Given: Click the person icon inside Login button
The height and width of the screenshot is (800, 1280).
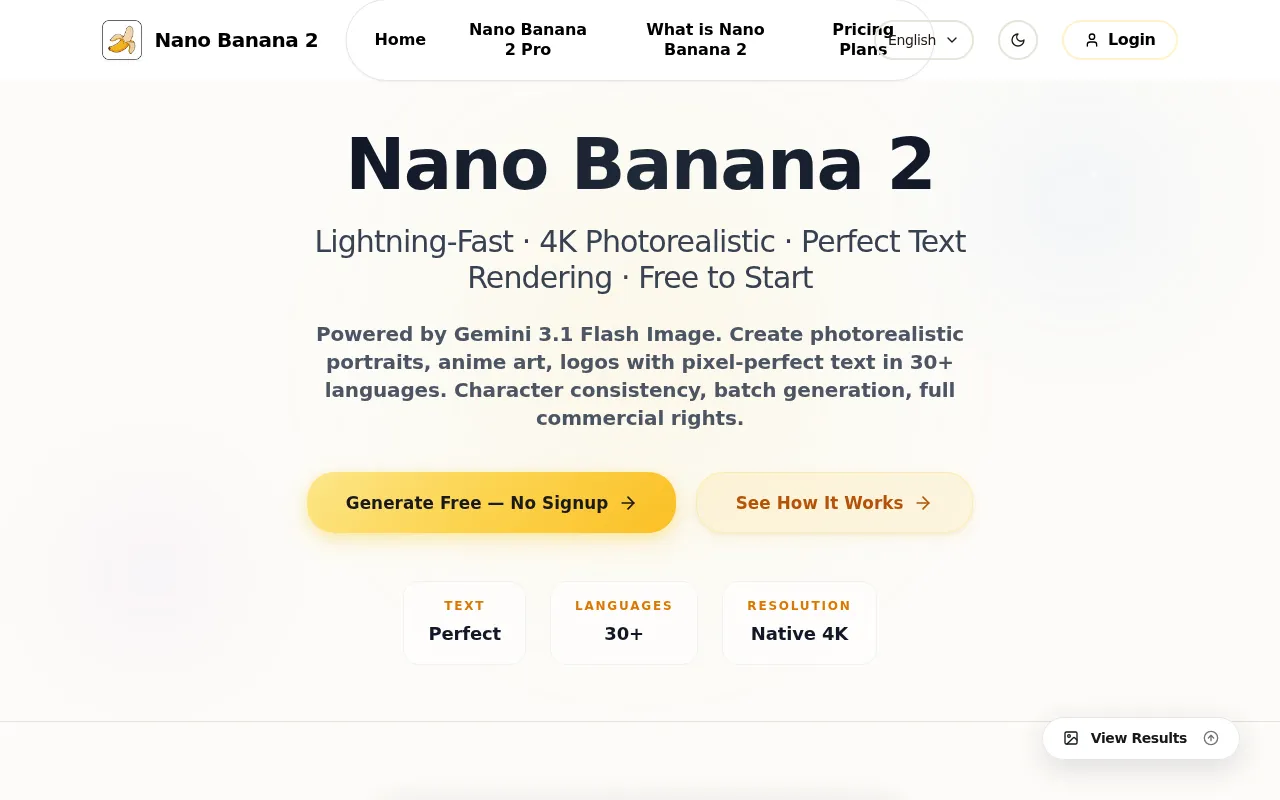Looking at the screenshot, I should pos(1092,40).
